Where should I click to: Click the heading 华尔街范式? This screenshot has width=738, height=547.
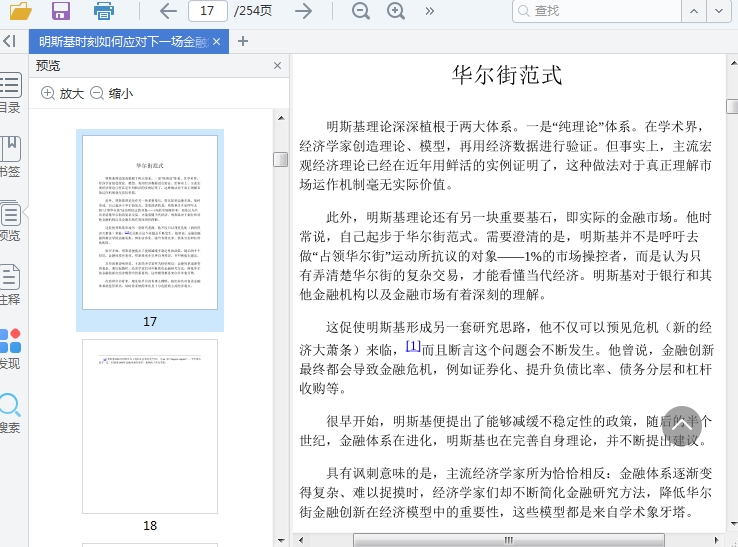pyautogui.click(x=507, y=75)
